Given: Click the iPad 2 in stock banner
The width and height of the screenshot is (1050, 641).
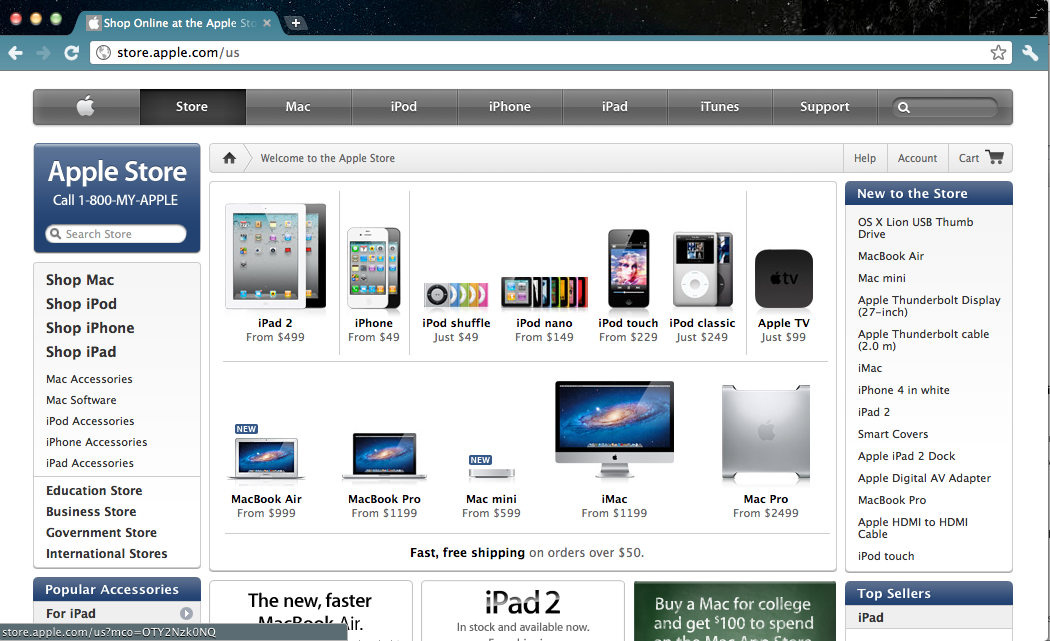Looking at the screenshot, I should coord(523,612).
